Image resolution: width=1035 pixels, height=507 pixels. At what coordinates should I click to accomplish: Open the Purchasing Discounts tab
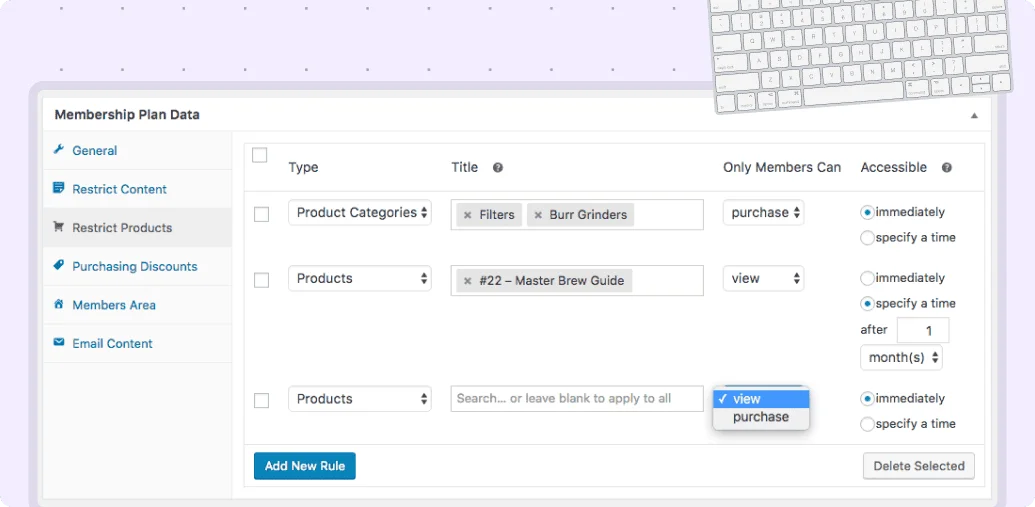point(137,267)
